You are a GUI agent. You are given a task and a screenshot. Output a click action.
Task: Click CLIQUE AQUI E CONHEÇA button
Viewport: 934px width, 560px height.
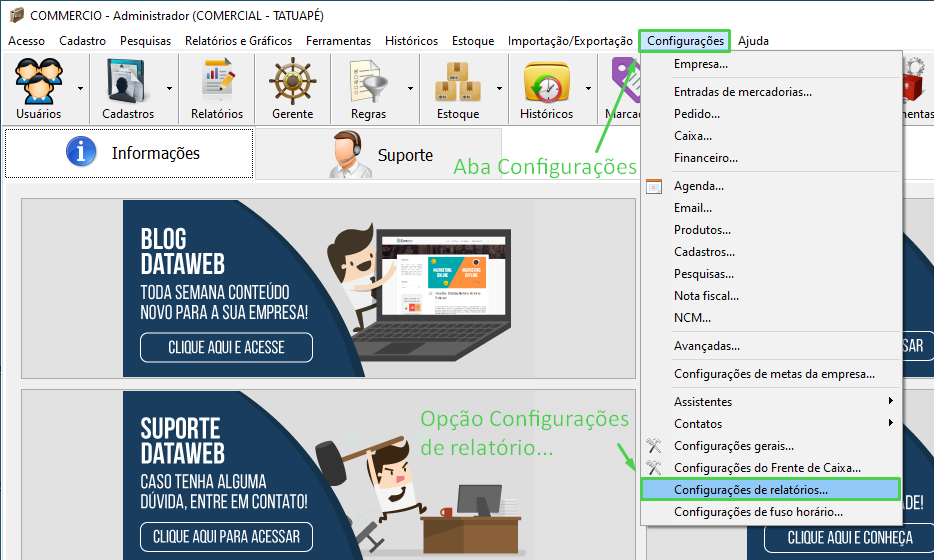850,537
